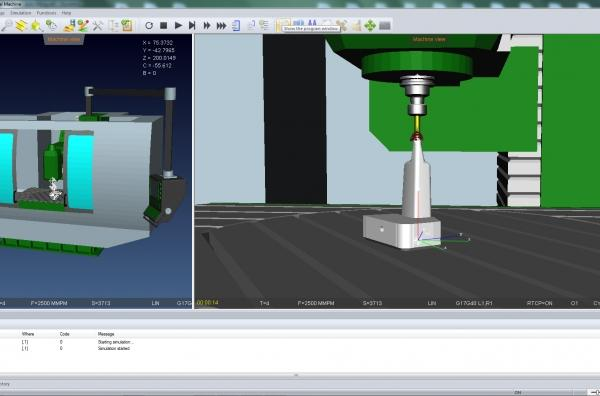
Task: Play the simulation
Action: click(178, 26)
